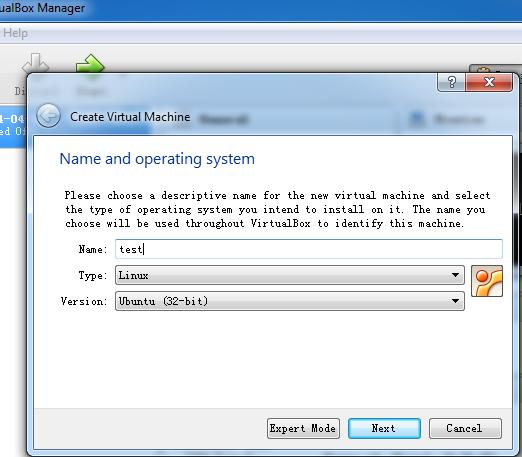Click the Create Virtual Machine title text
The height and width of the screenshot is (457, 522).
click(130, 117)
